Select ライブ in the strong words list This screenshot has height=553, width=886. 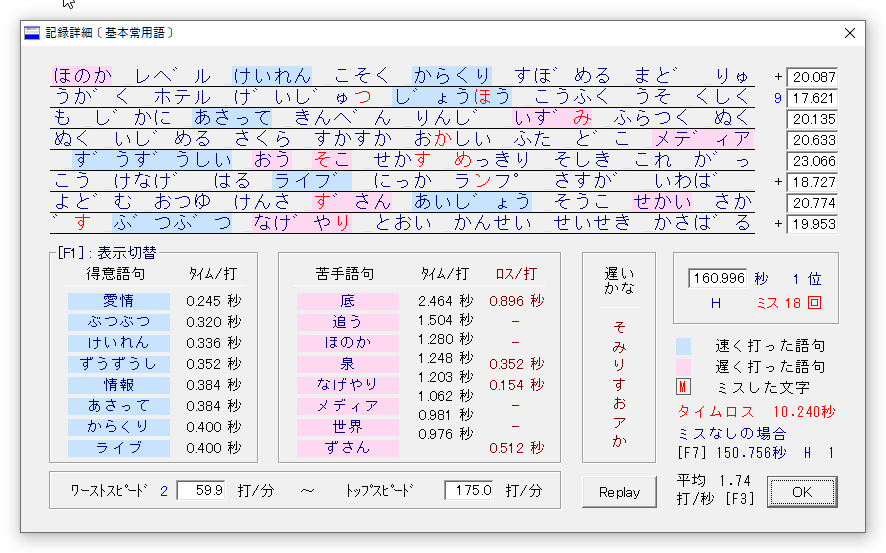[x=119, y=448]
